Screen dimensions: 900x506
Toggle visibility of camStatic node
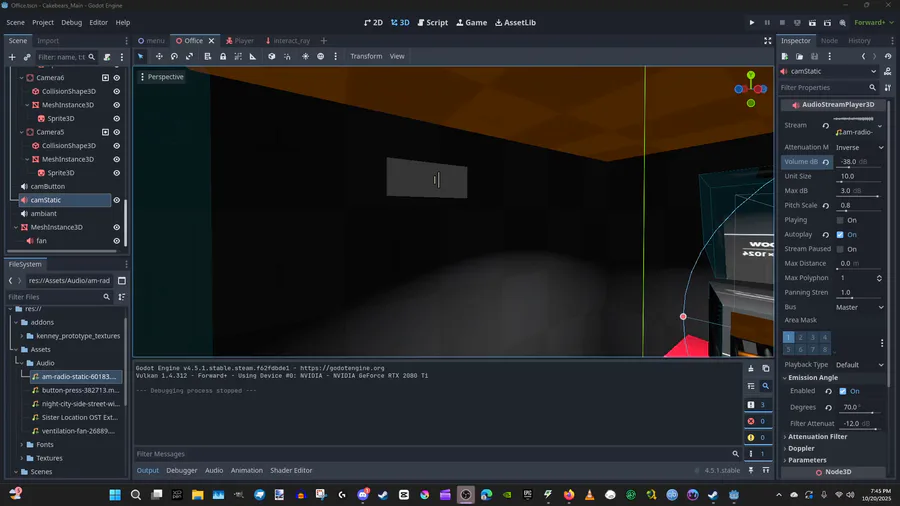(x=117, y=200)
